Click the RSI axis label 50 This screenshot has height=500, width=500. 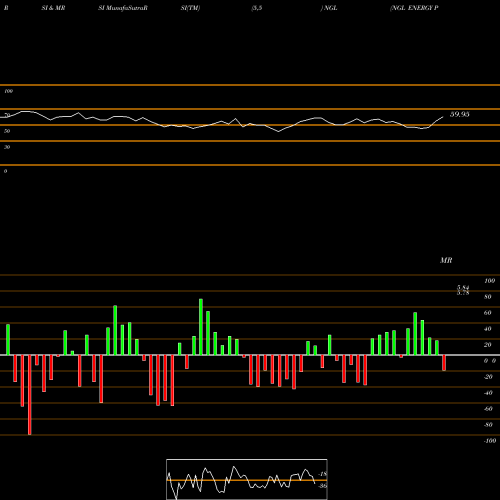click(x=7, y=131)
